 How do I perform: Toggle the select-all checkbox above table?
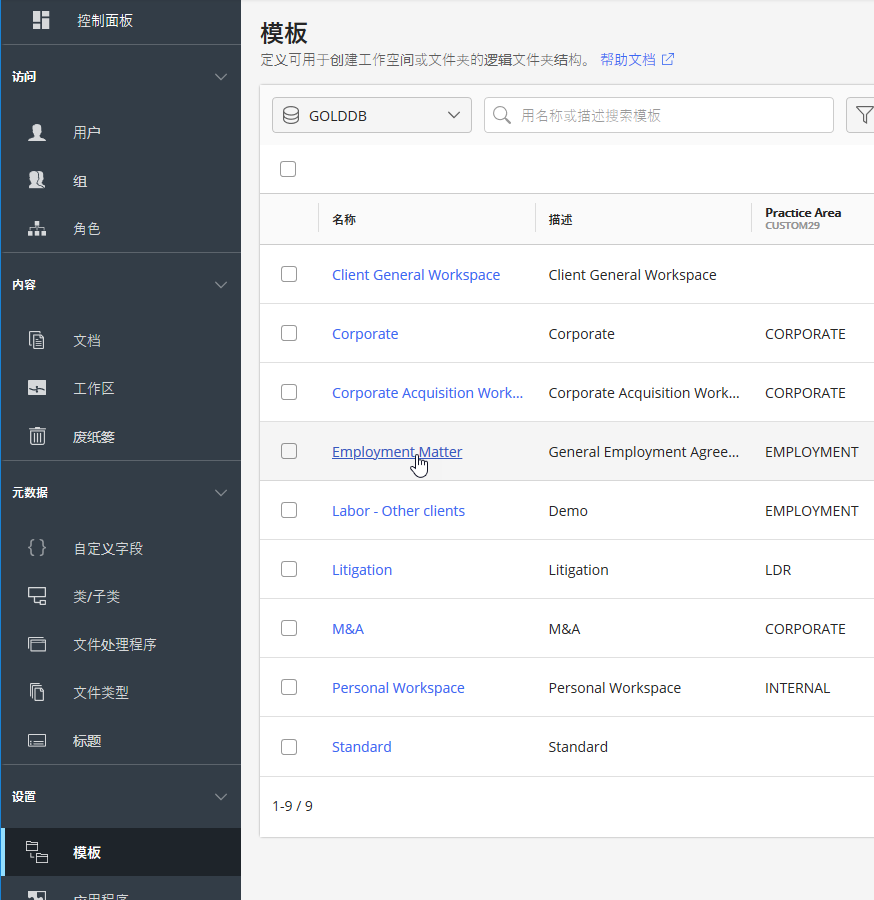click(x=288, y=169)
